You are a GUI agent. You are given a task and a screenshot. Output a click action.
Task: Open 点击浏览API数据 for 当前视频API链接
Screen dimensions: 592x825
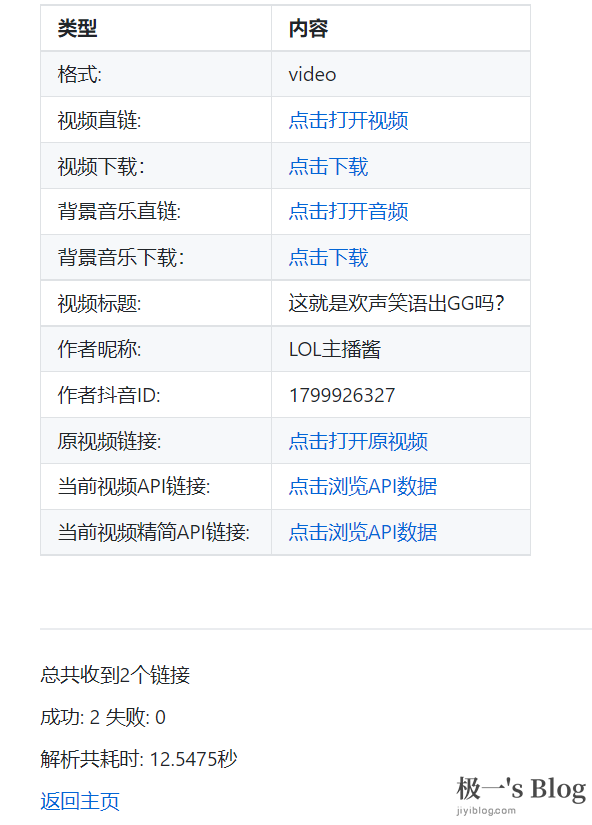click(363, 486)
